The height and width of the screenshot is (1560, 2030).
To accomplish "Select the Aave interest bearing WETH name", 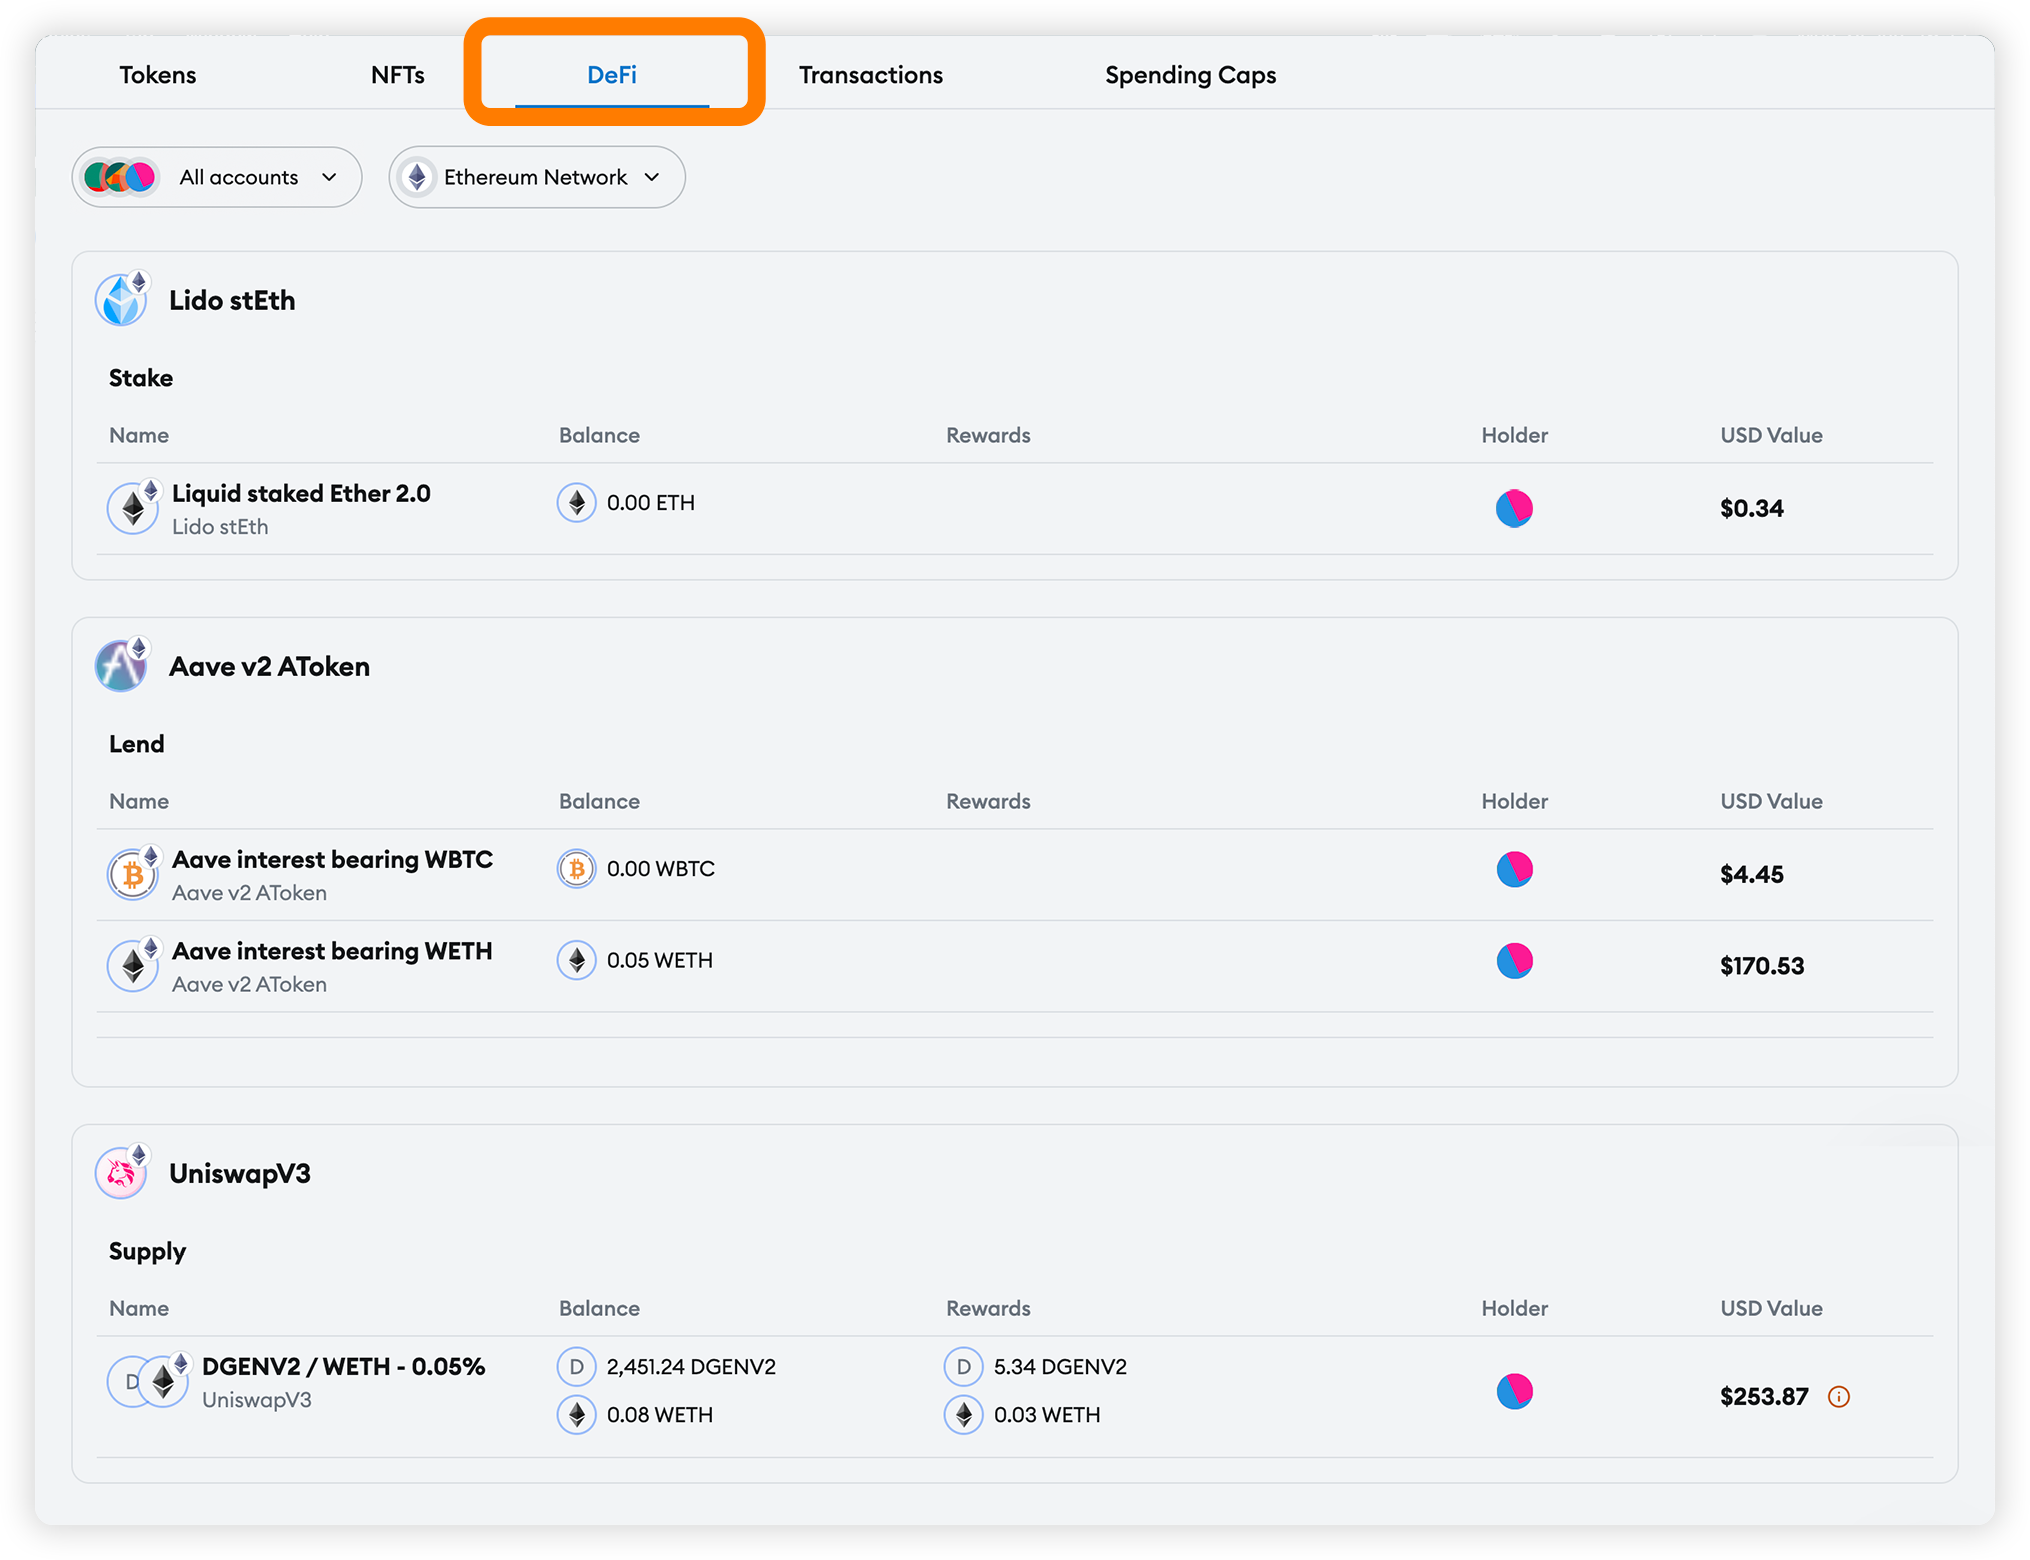I will click(x=332, y=950).
